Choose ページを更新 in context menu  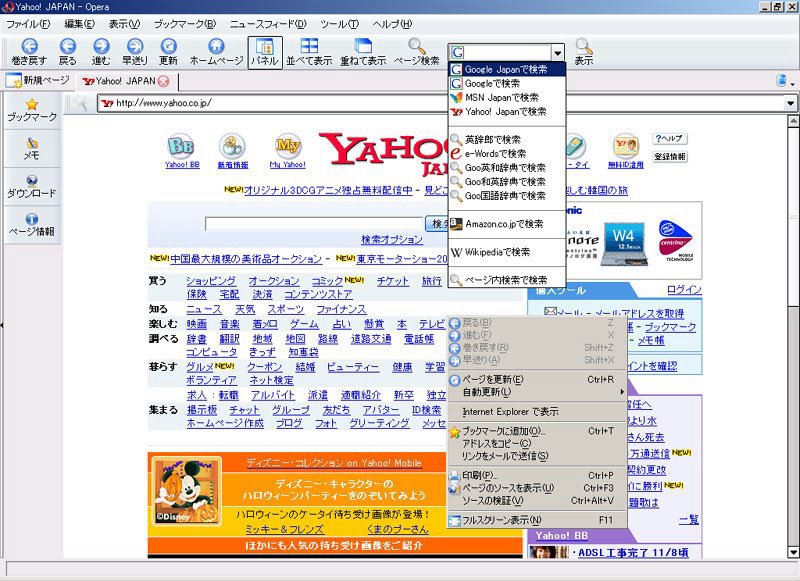tap(536, 380)
